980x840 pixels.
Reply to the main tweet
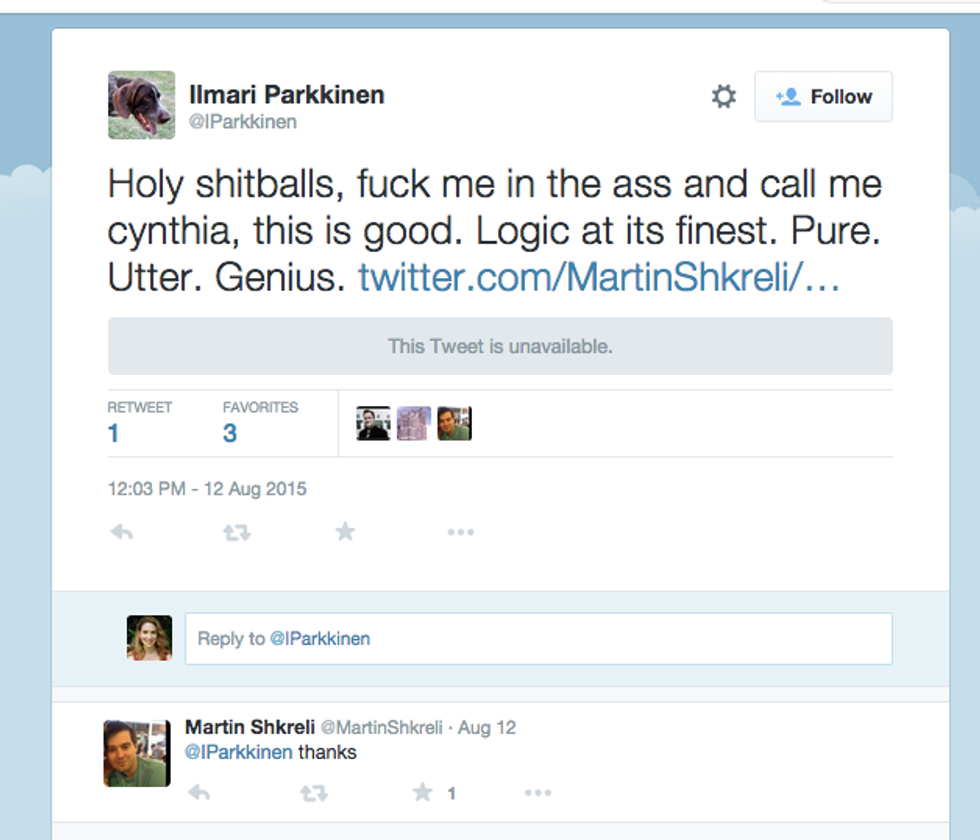click(x=122, y=532)
